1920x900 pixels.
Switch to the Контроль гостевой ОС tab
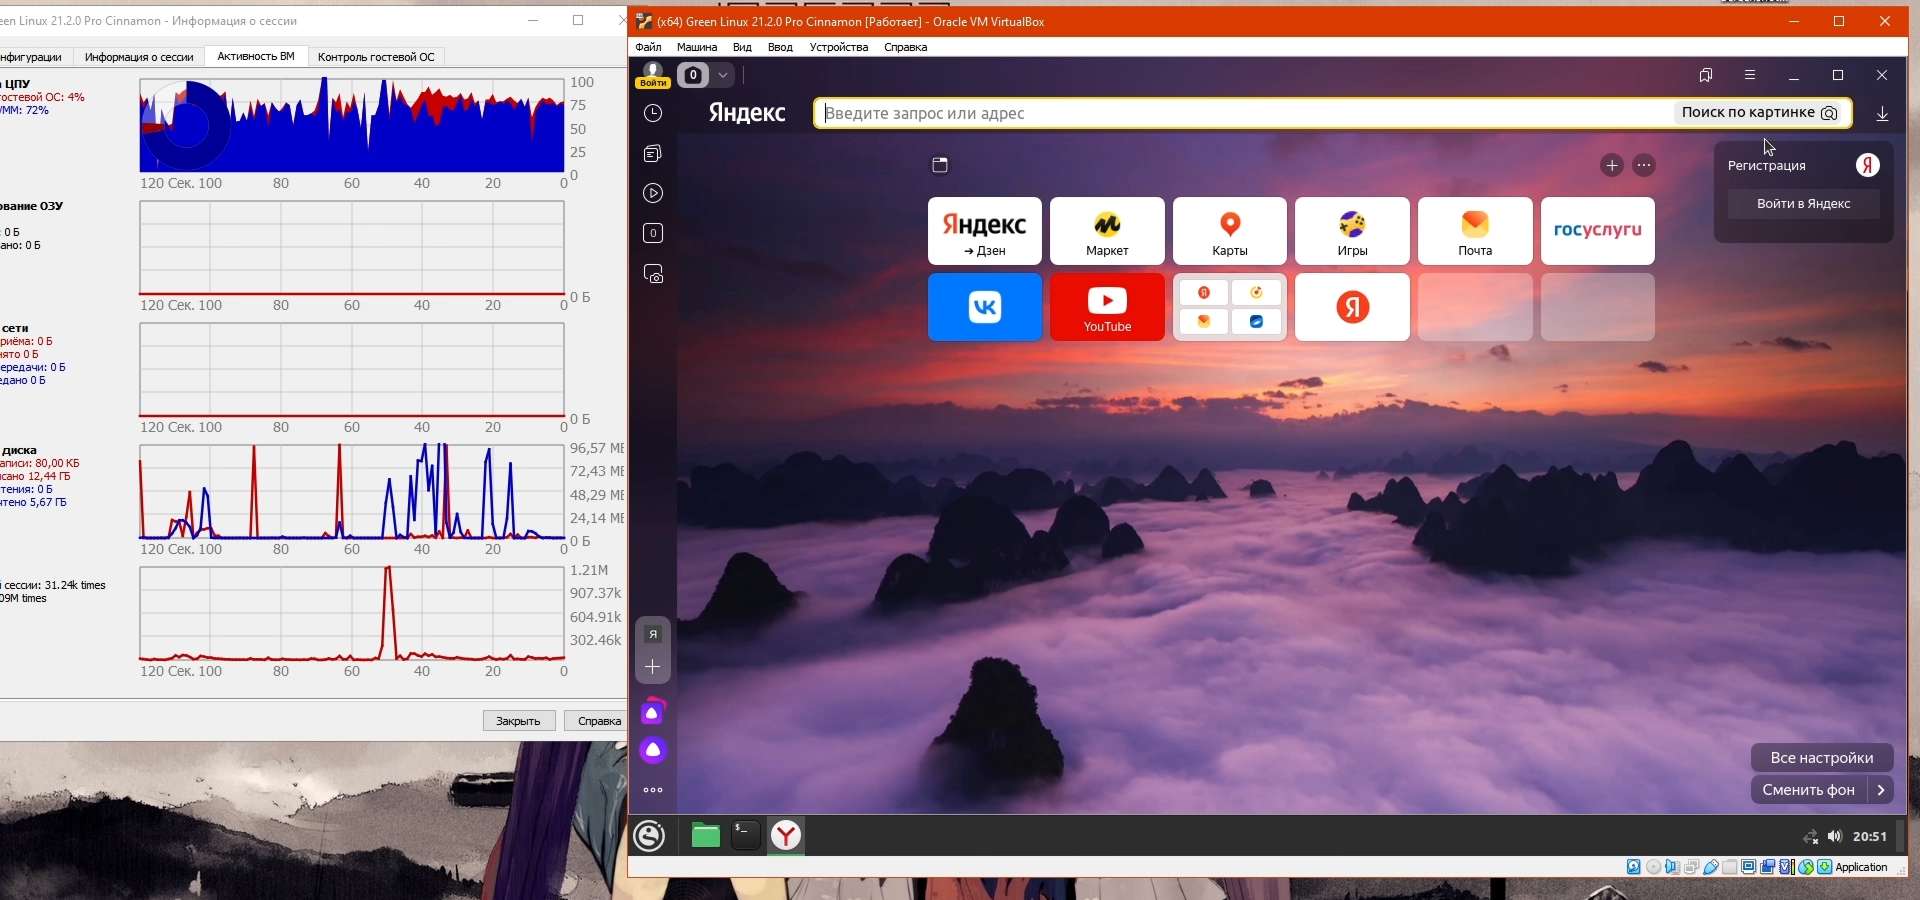tap(376, 57)
